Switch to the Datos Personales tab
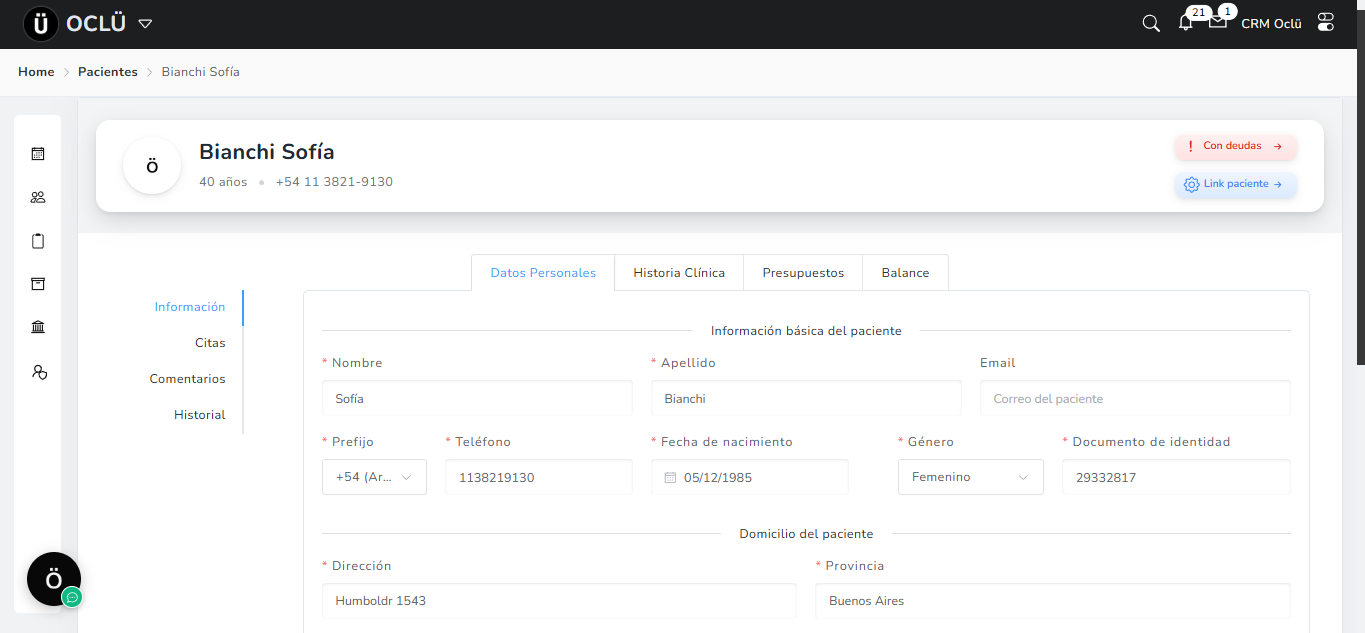Screen dimensions: 1365x633 point(543,273)
